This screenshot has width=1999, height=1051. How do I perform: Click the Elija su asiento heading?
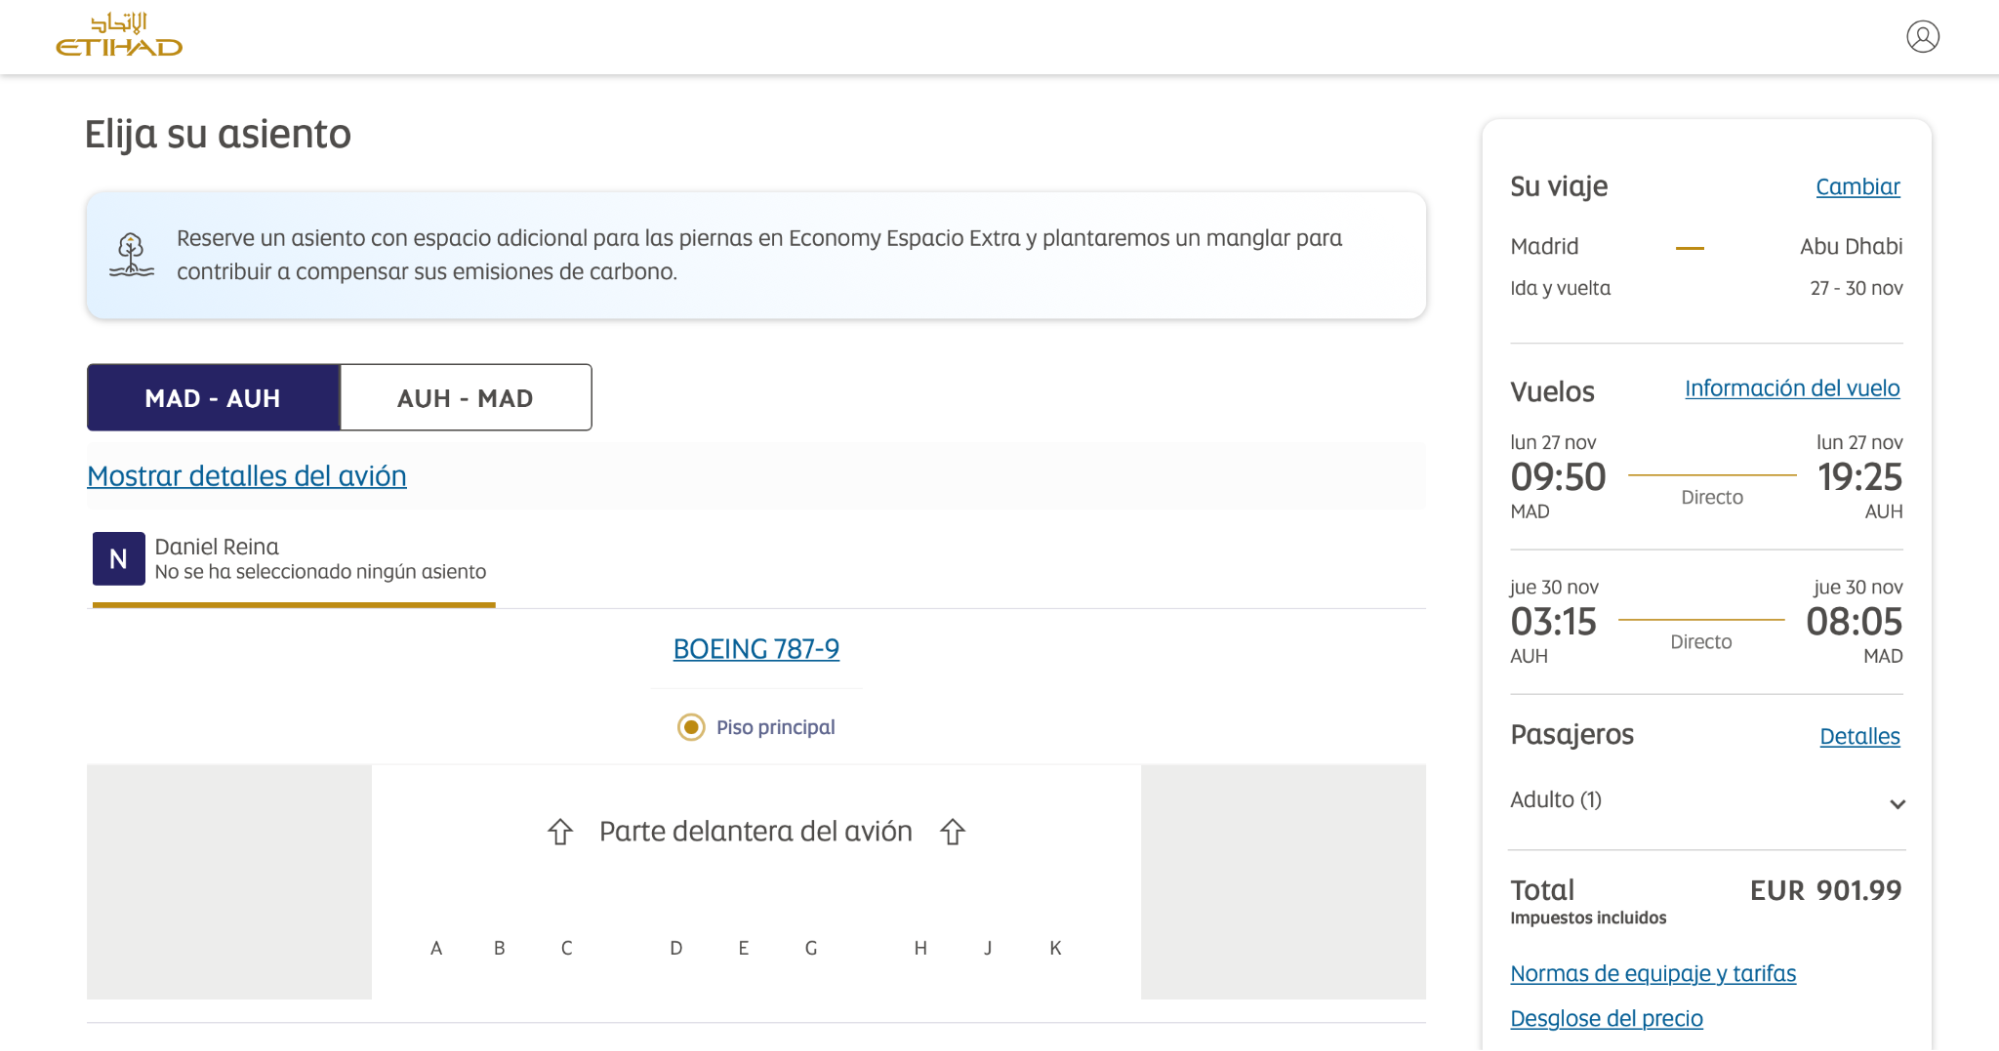click(x=218, y=135)
